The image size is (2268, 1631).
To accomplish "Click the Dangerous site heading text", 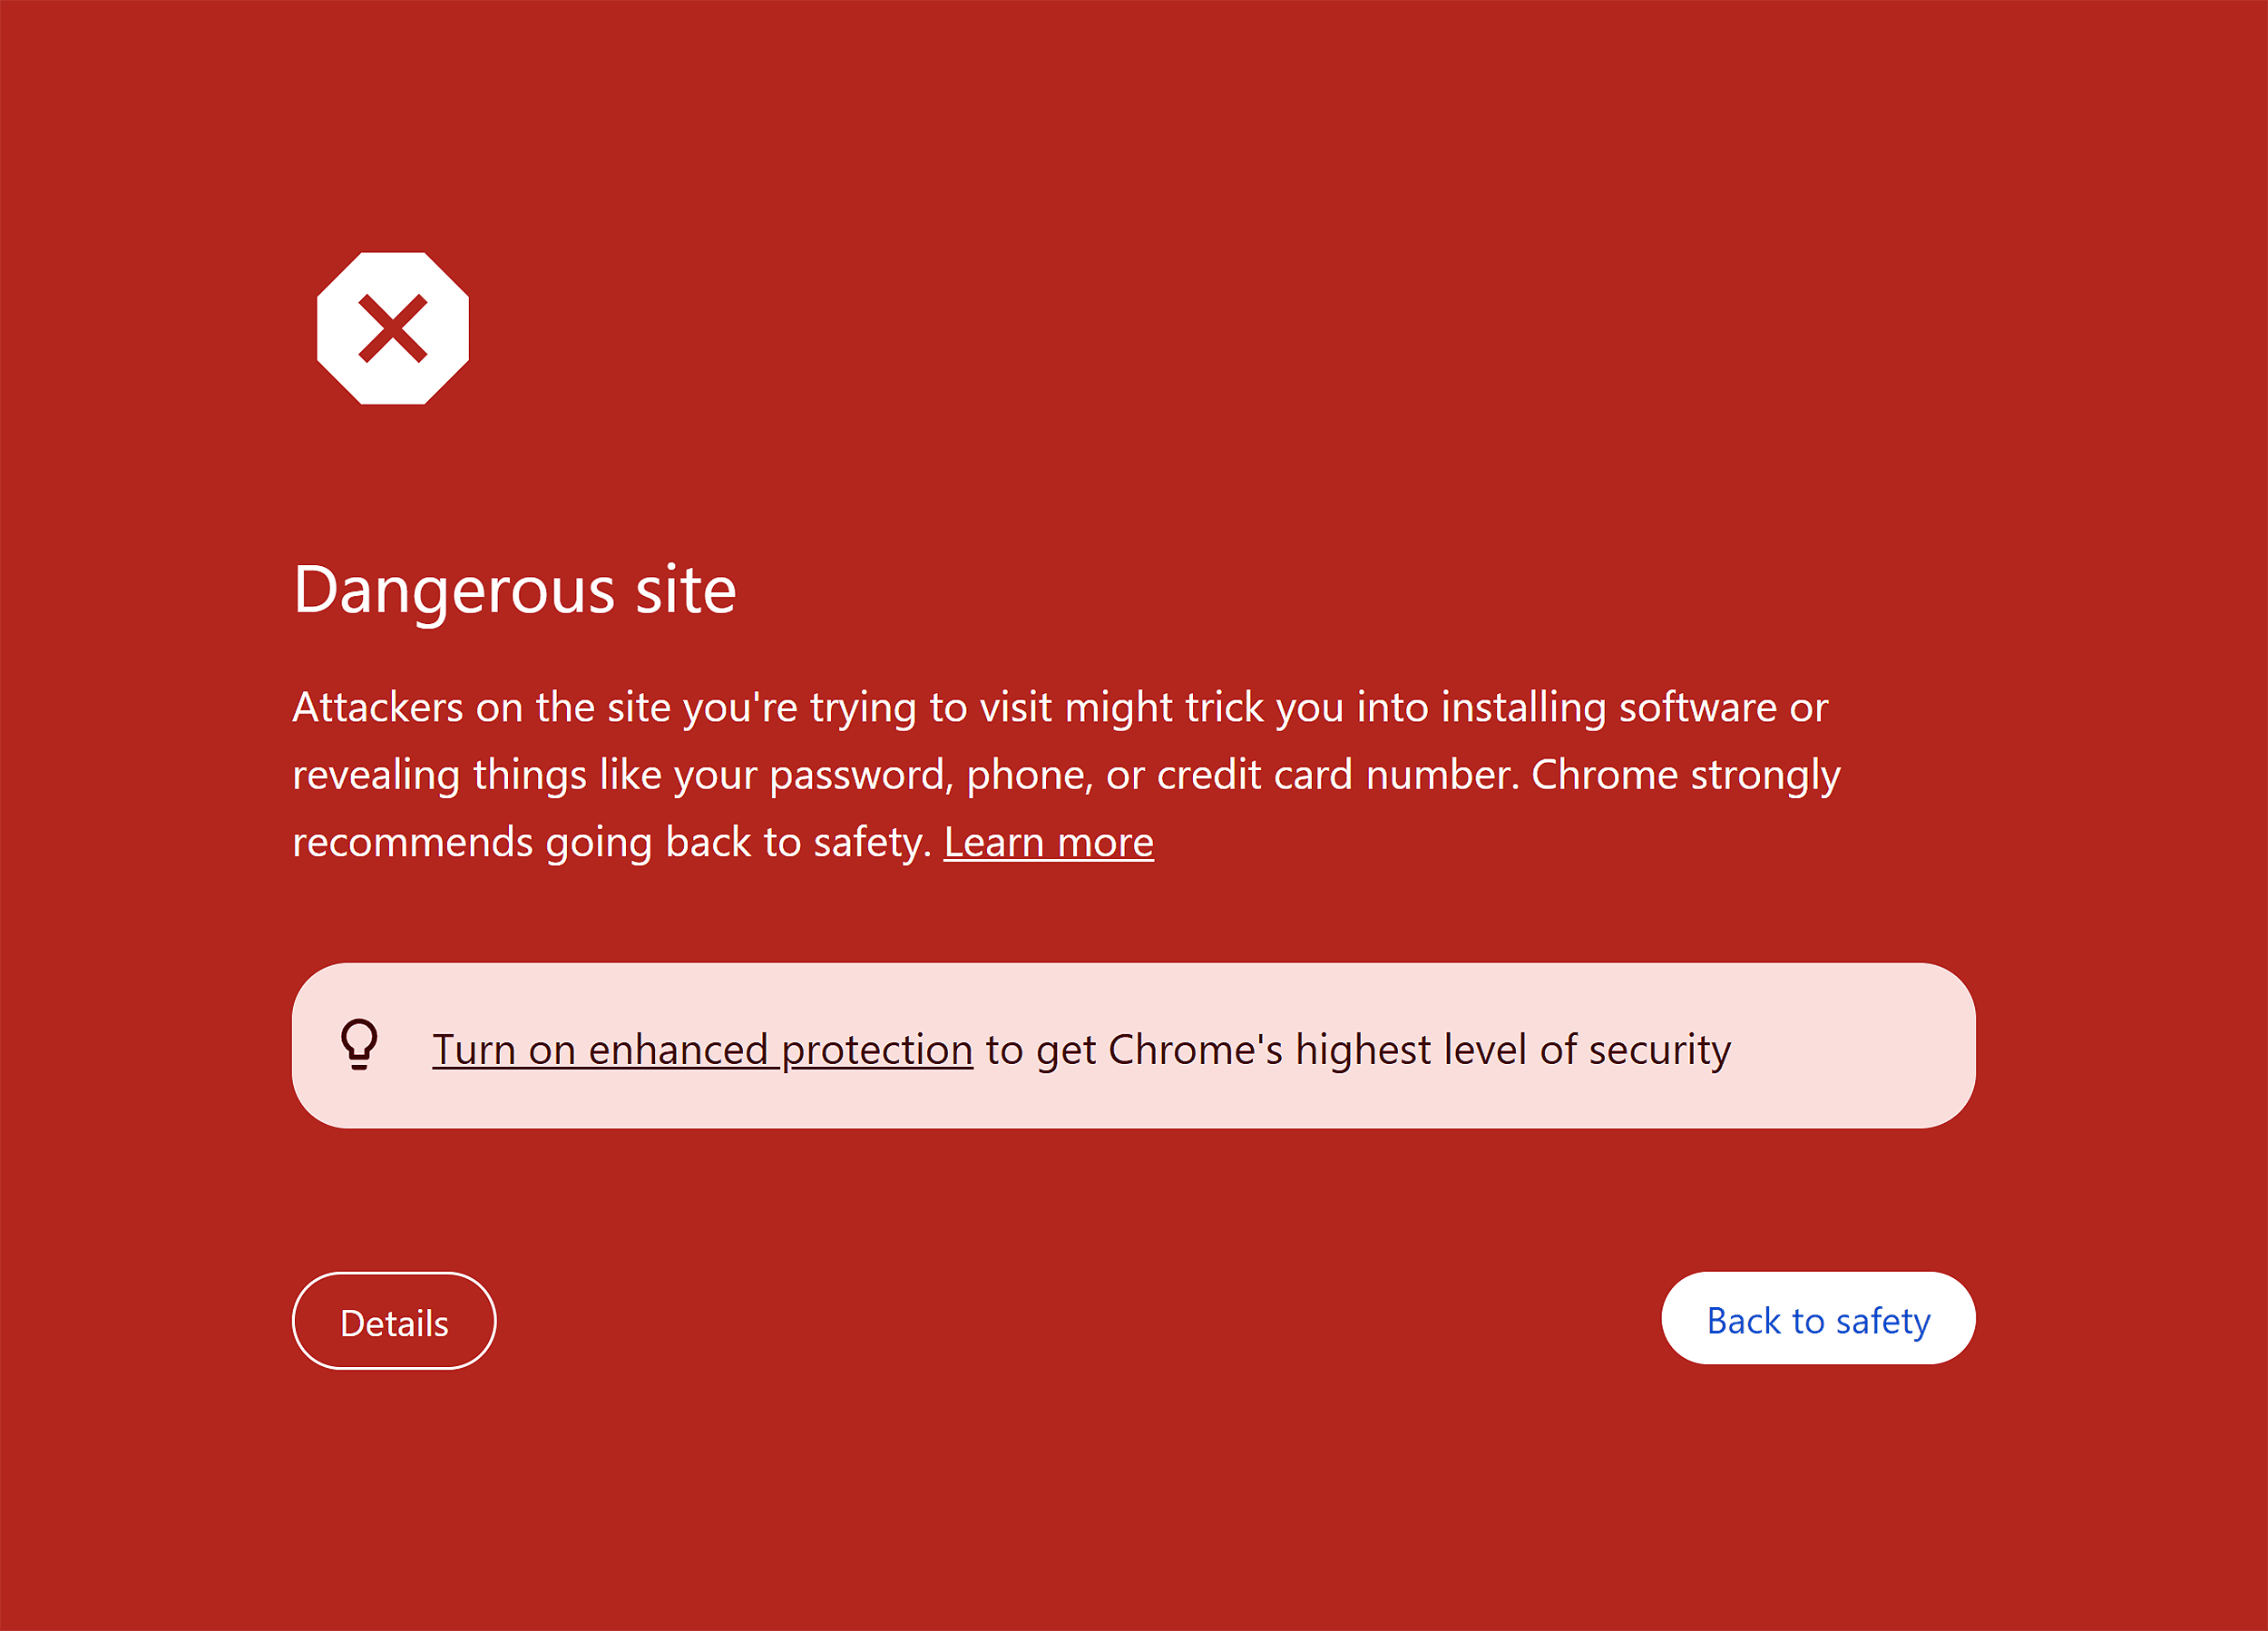I will click(x=515, y=590).
